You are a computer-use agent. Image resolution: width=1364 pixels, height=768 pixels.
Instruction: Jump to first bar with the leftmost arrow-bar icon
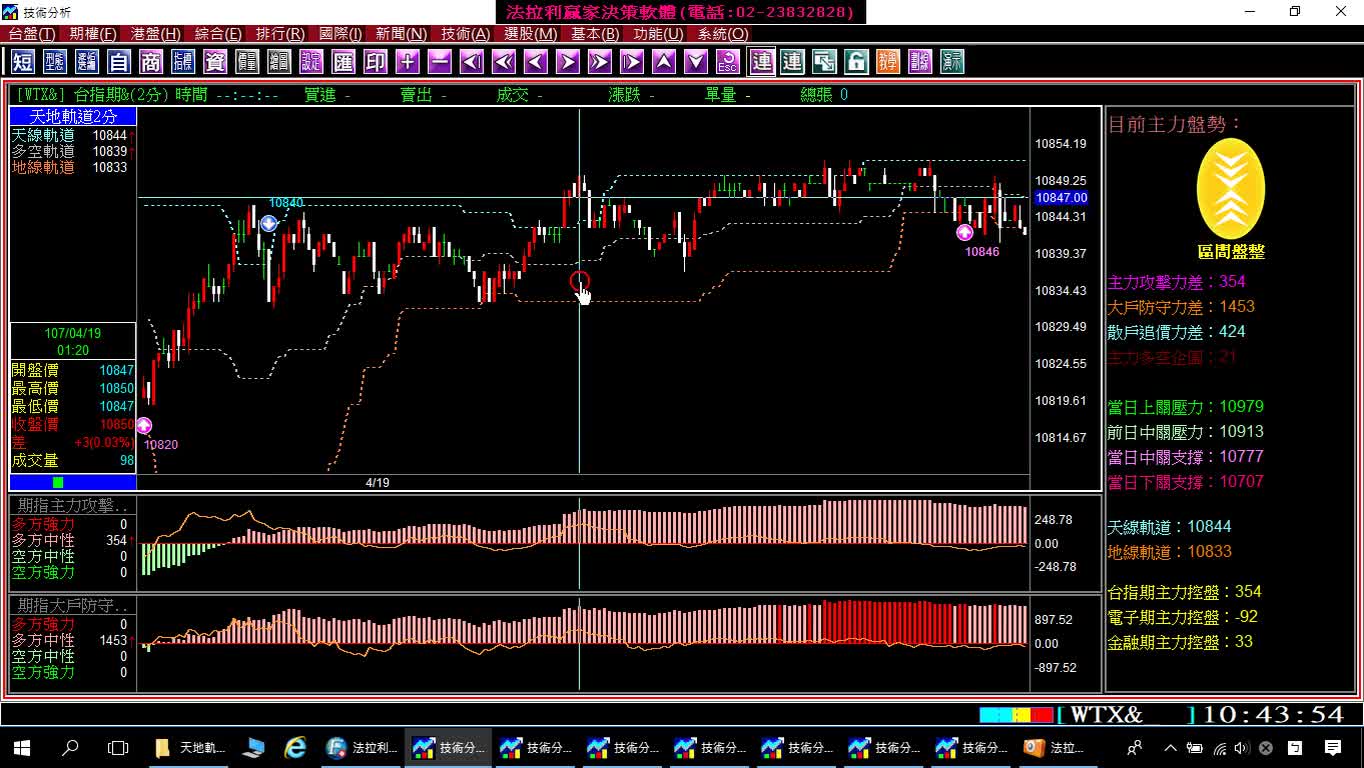tap(471, 62)
